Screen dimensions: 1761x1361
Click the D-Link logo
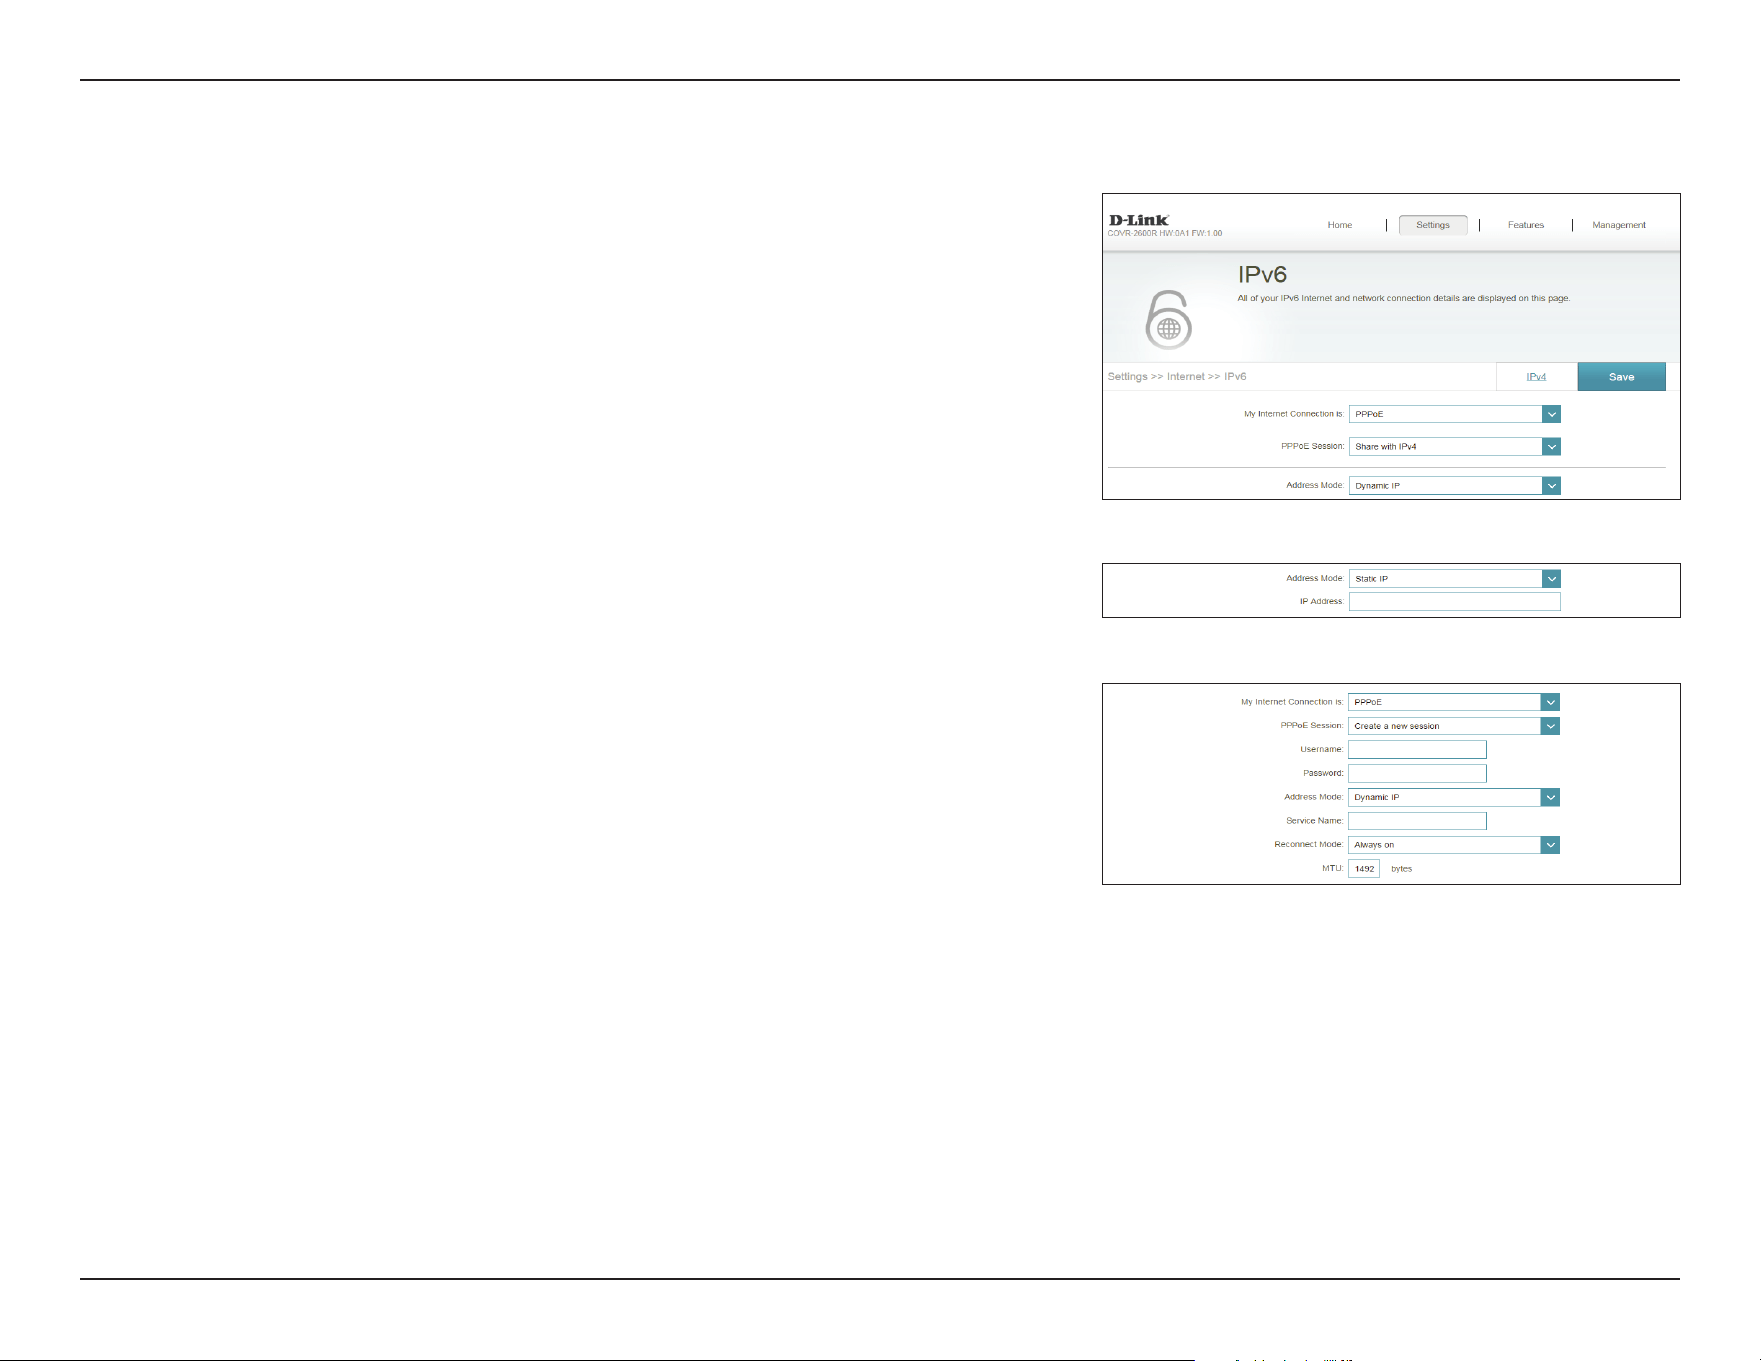(x=1139, y=220)
